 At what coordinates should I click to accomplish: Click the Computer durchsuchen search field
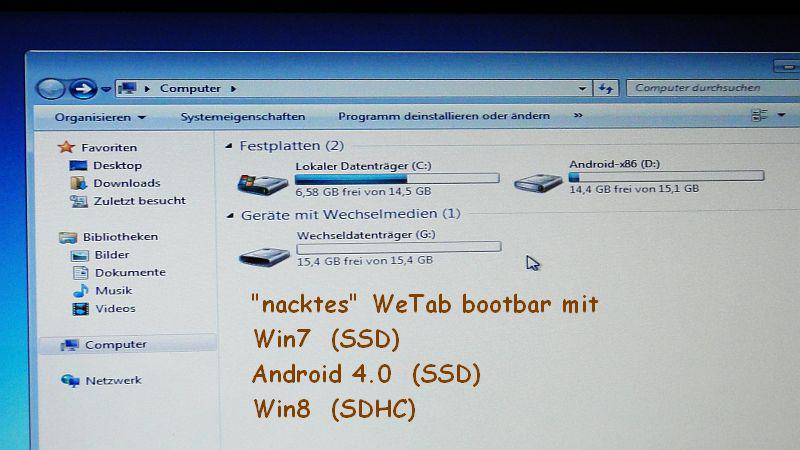point(713,88)
